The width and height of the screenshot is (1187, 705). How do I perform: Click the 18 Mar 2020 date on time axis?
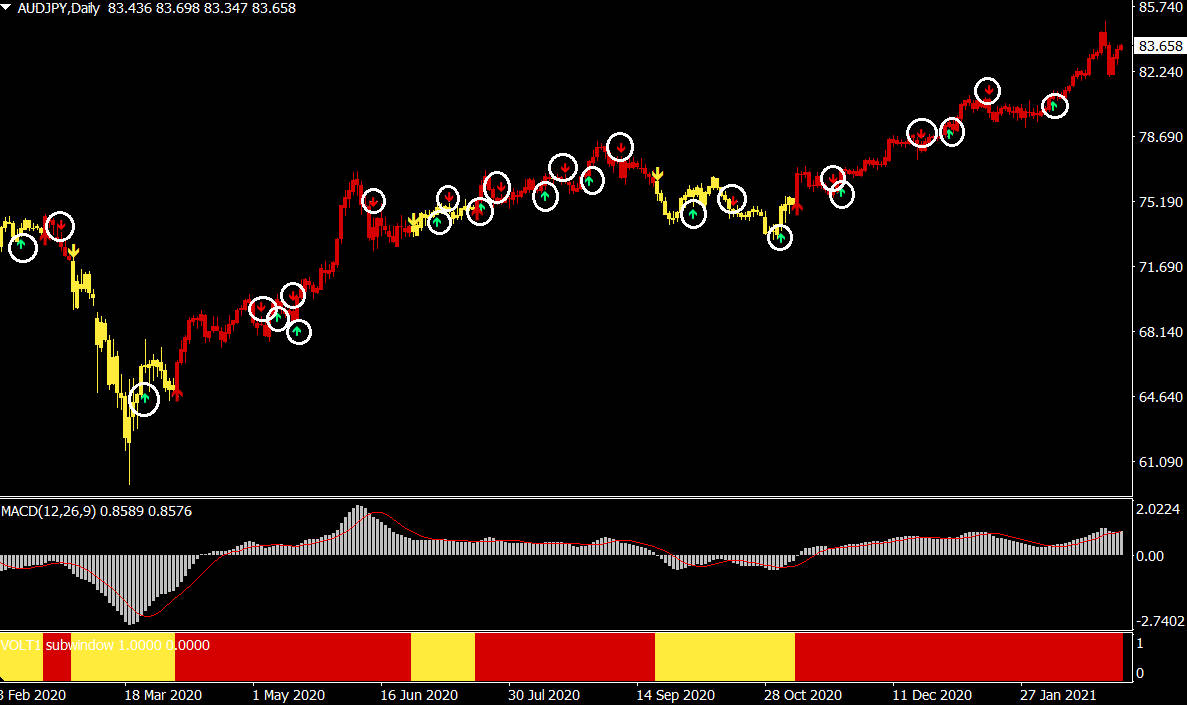(x=162, y=695)
